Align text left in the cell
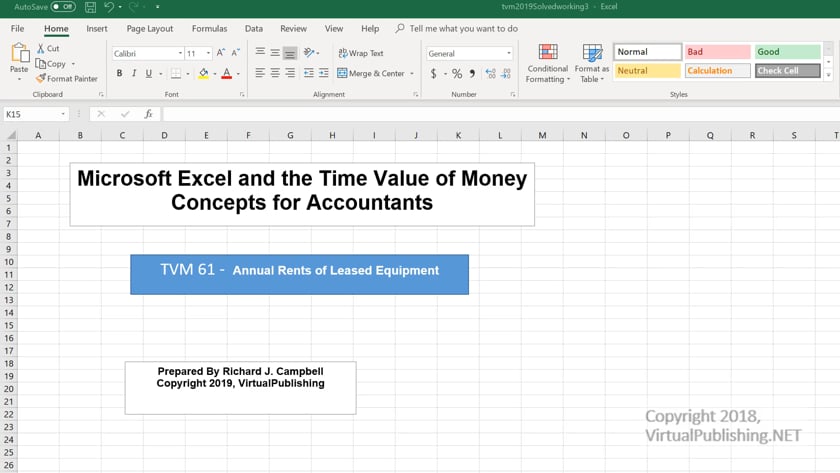840x473 pixels. pos(260,73)
